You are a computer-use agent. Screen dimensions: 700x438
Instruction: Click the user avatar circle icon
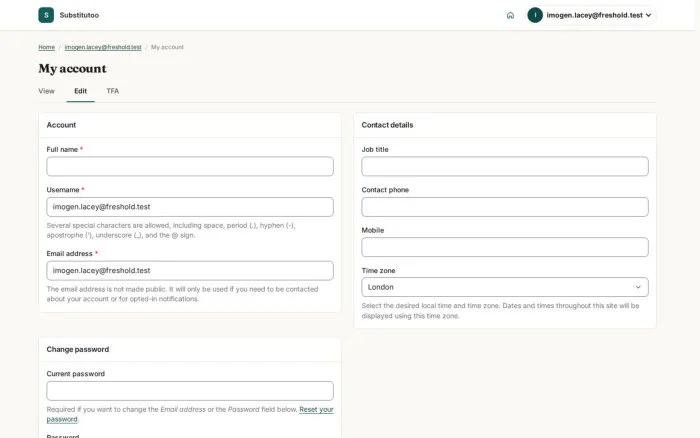click(x=535, y=15)
